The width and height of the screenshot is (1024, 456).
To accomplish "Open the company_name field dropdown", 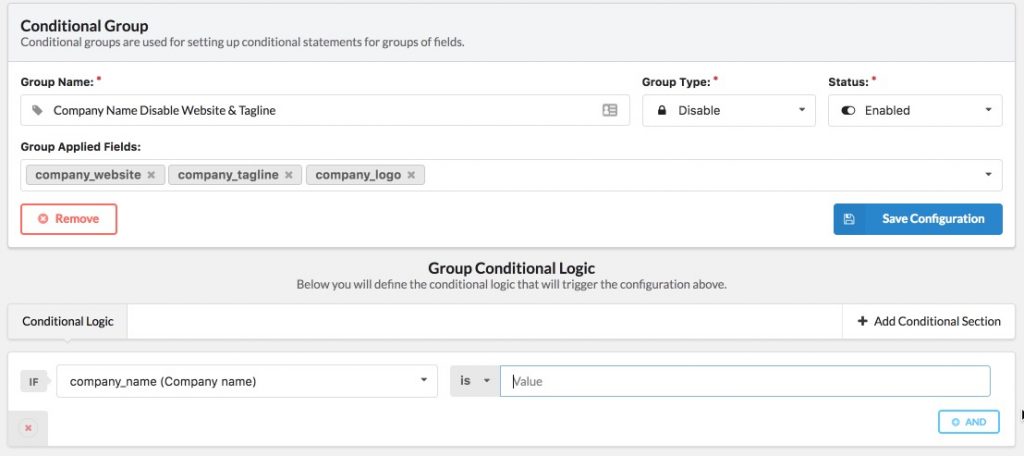I will [247, 381].
